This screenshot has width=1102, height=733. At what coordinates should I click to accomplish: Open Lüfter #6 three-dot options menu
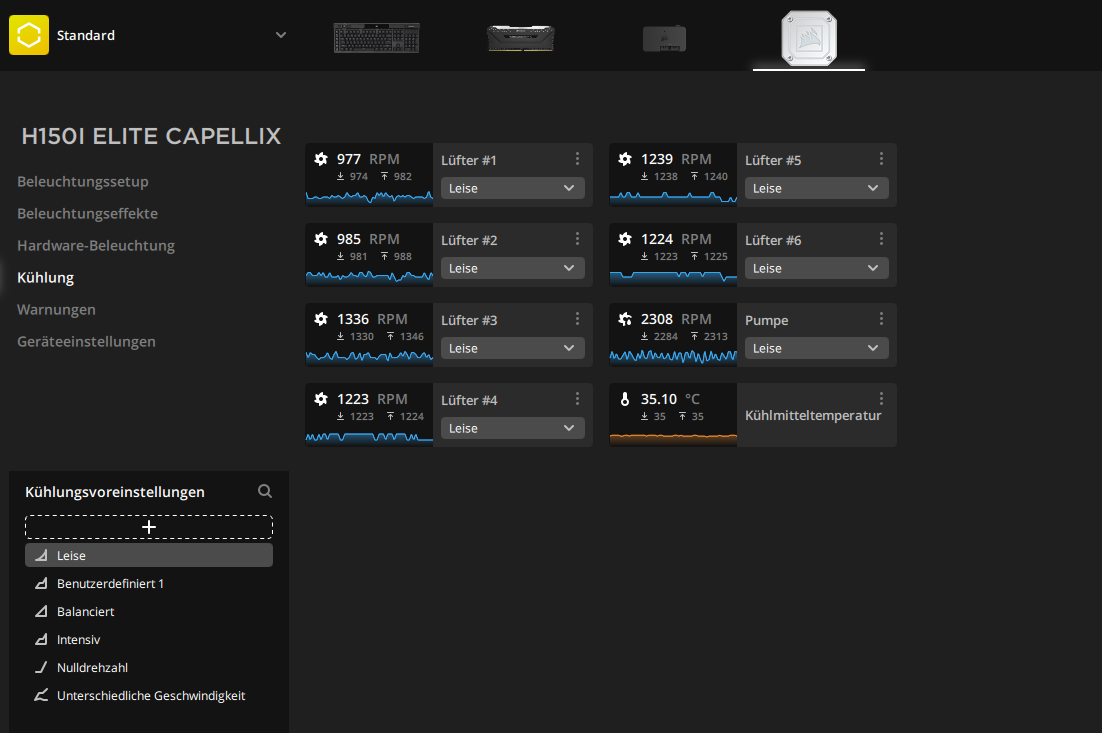[881, 239]
